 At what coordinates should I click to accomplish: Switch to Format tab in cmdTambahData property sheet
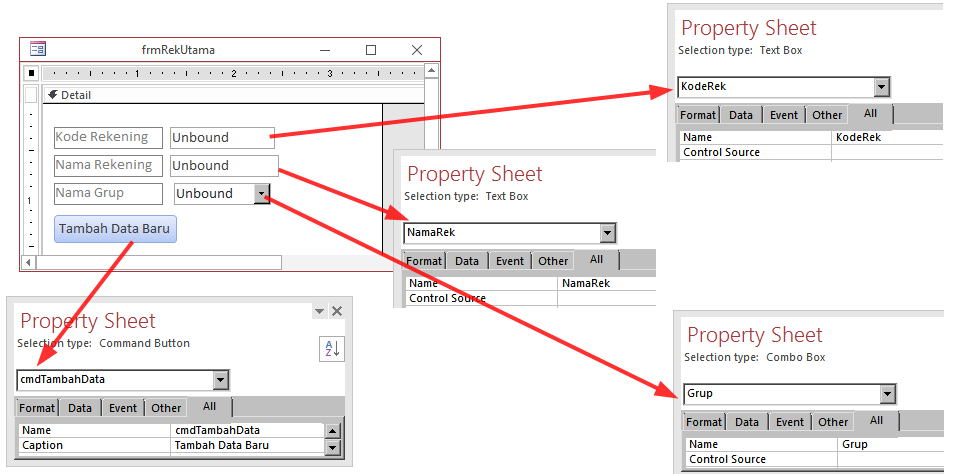[37, 408]
